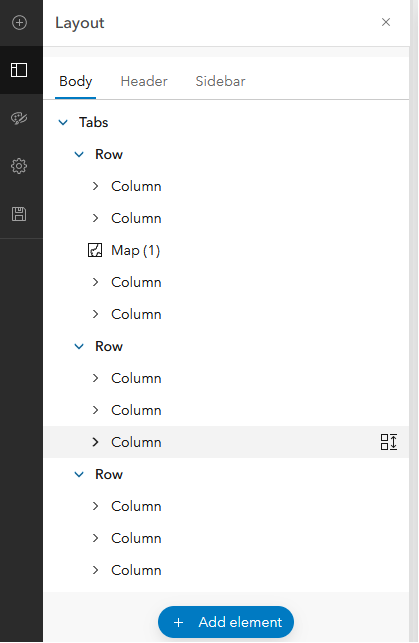Select the Layout panel icon in sidebar
The width and height of the screenshot is (419, 643).
tap(19, 70)
